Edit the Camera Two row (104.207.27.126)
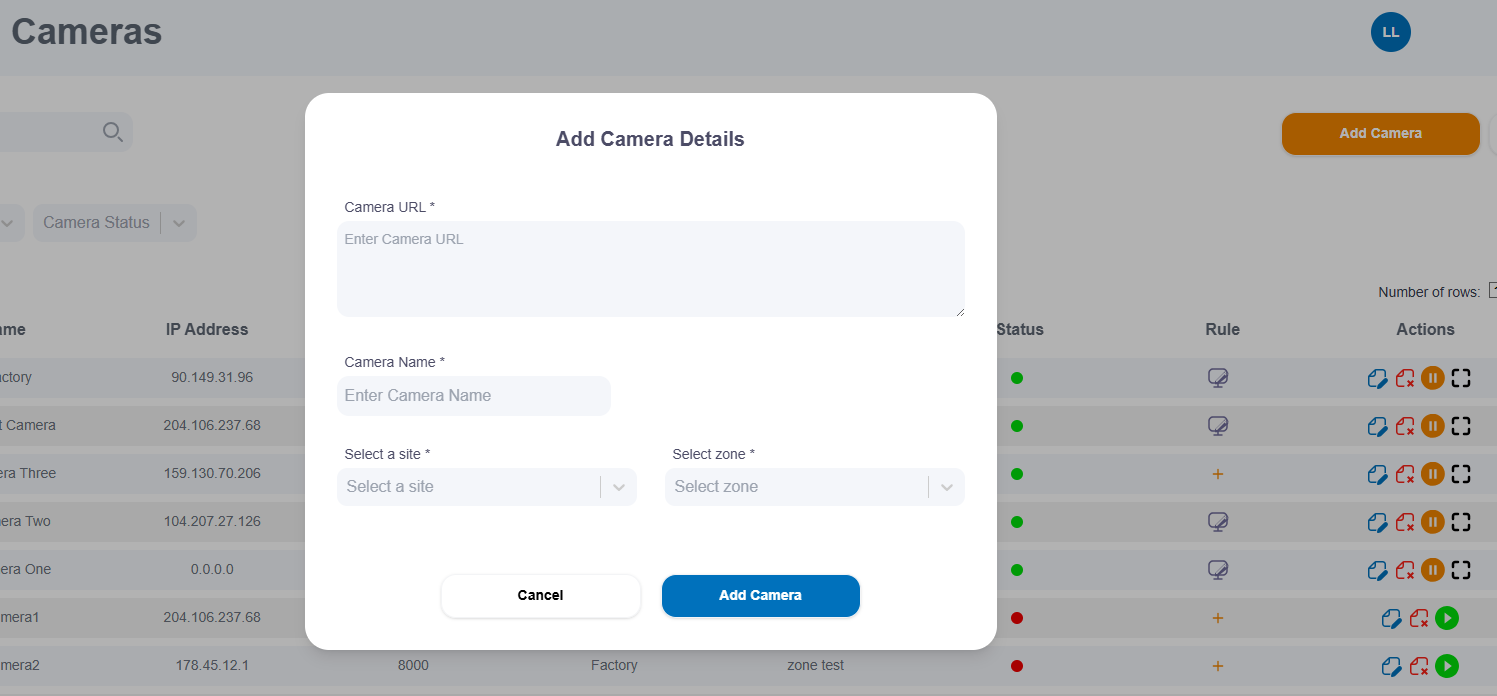This screenshot has width=1497, height=696. click(x=1378, y=522)
